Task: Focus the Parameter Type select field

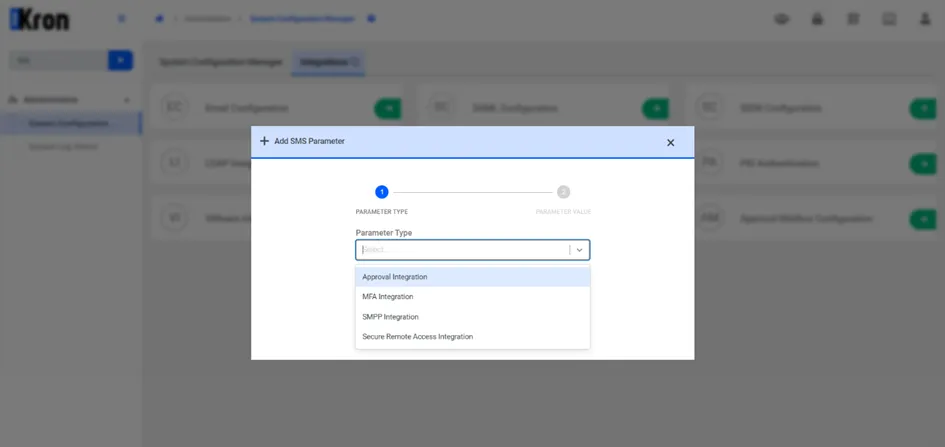Action: (472, 250)
